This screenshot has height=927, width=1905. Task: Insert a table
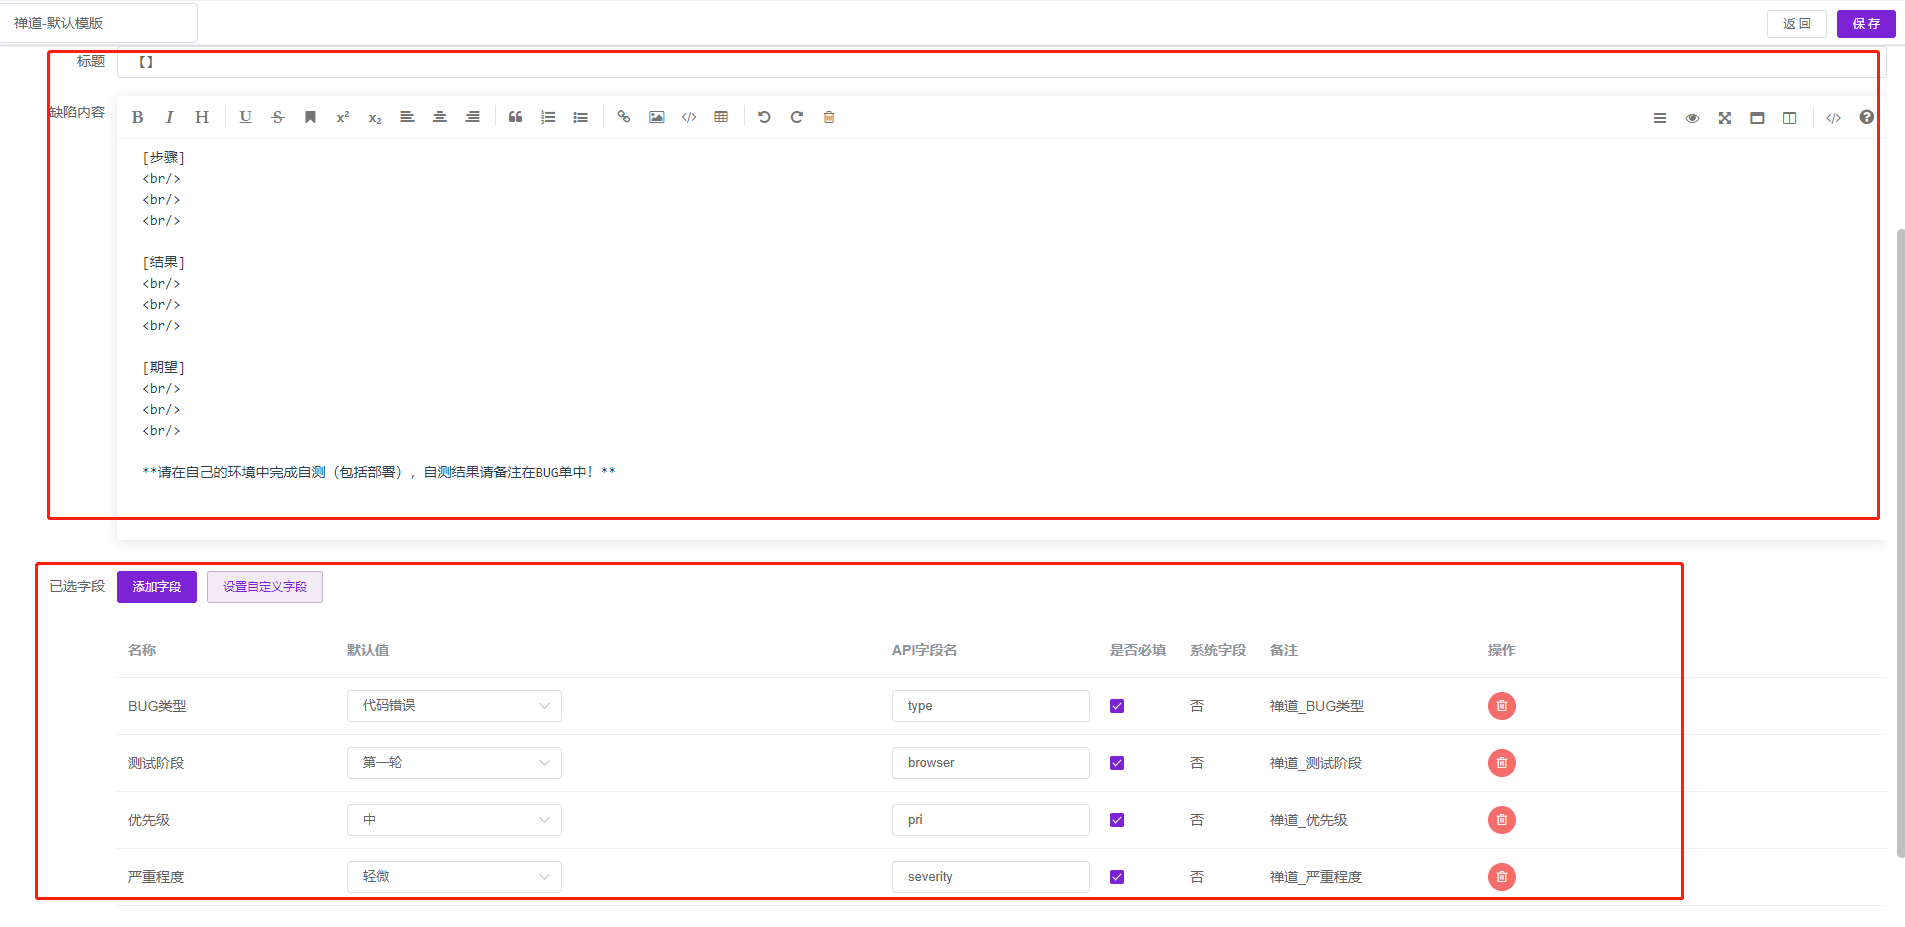pos(721,117)
